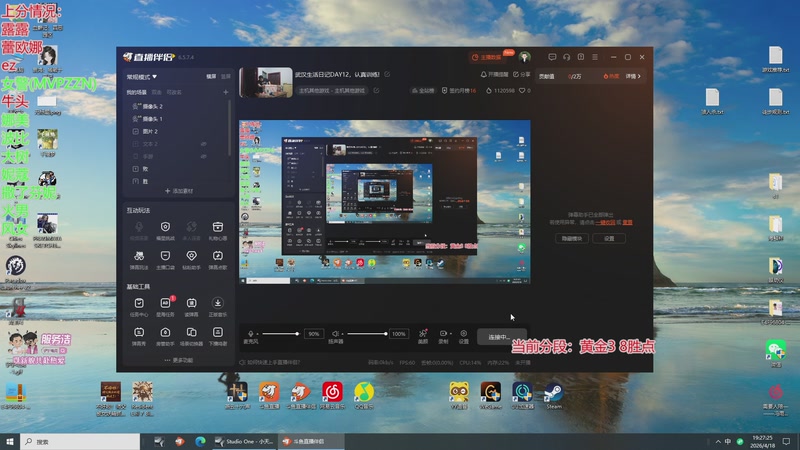This screenshot has height=450, width=800.
Task: Open the 下播鸣谢 tool icon
Action: pos(218,333)
